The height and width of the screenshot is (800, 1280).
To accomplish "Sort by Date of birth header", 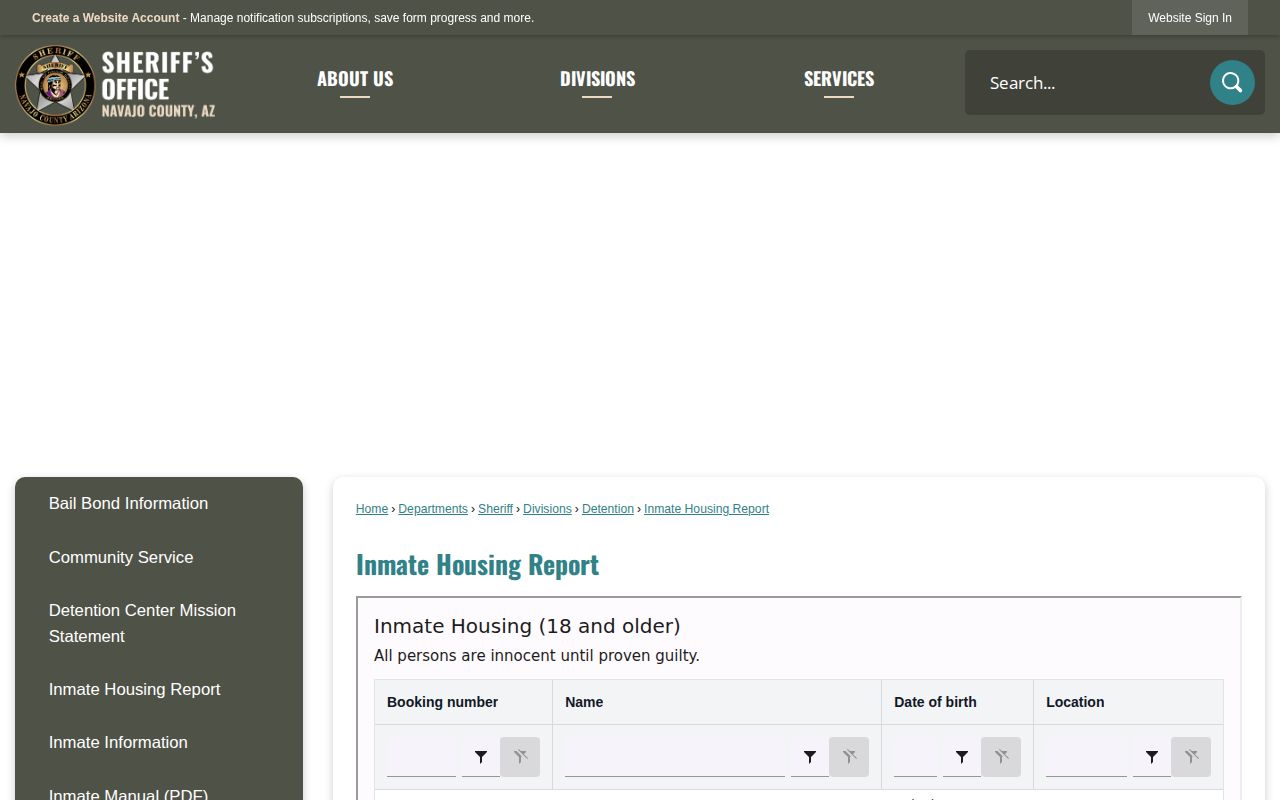I will [x=957, y=702].
